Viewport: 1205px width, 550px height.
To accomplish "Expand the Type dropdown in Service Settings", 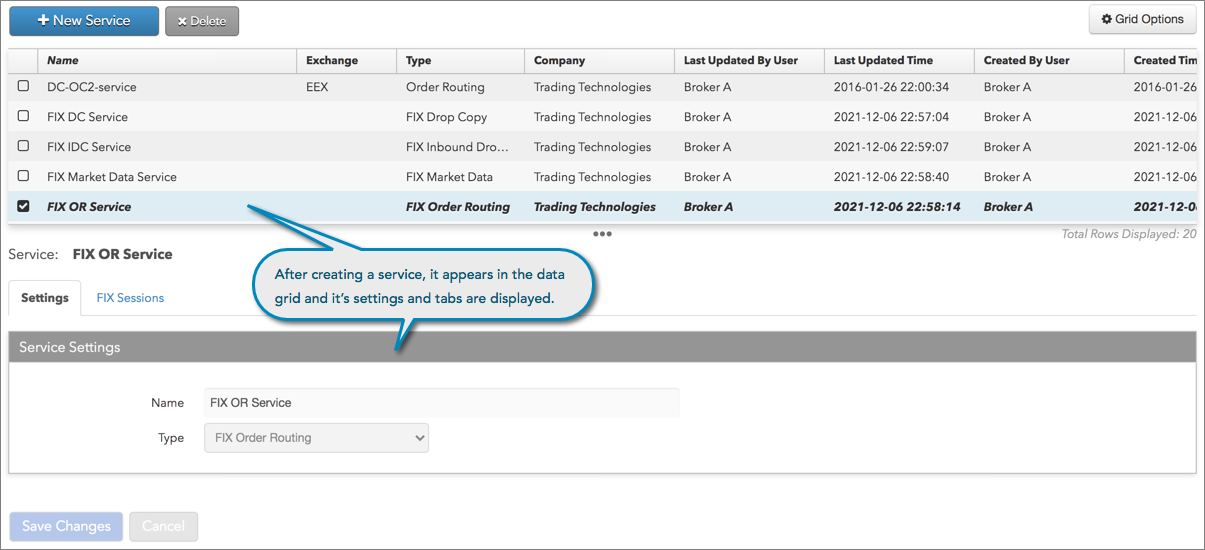I will point(316,438).
